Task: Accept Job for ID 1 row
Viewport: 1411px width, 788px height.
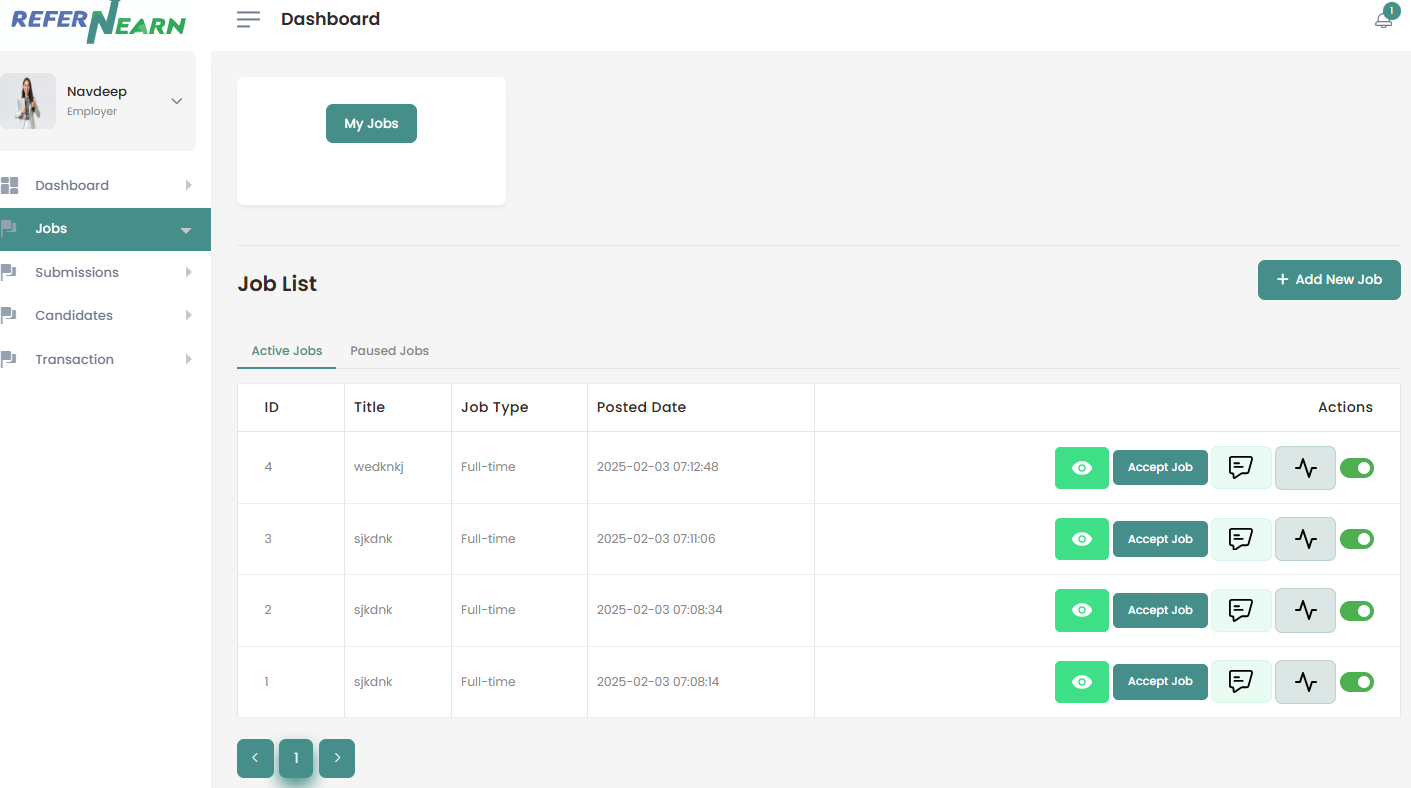Action: click(x=1160, y=681)
